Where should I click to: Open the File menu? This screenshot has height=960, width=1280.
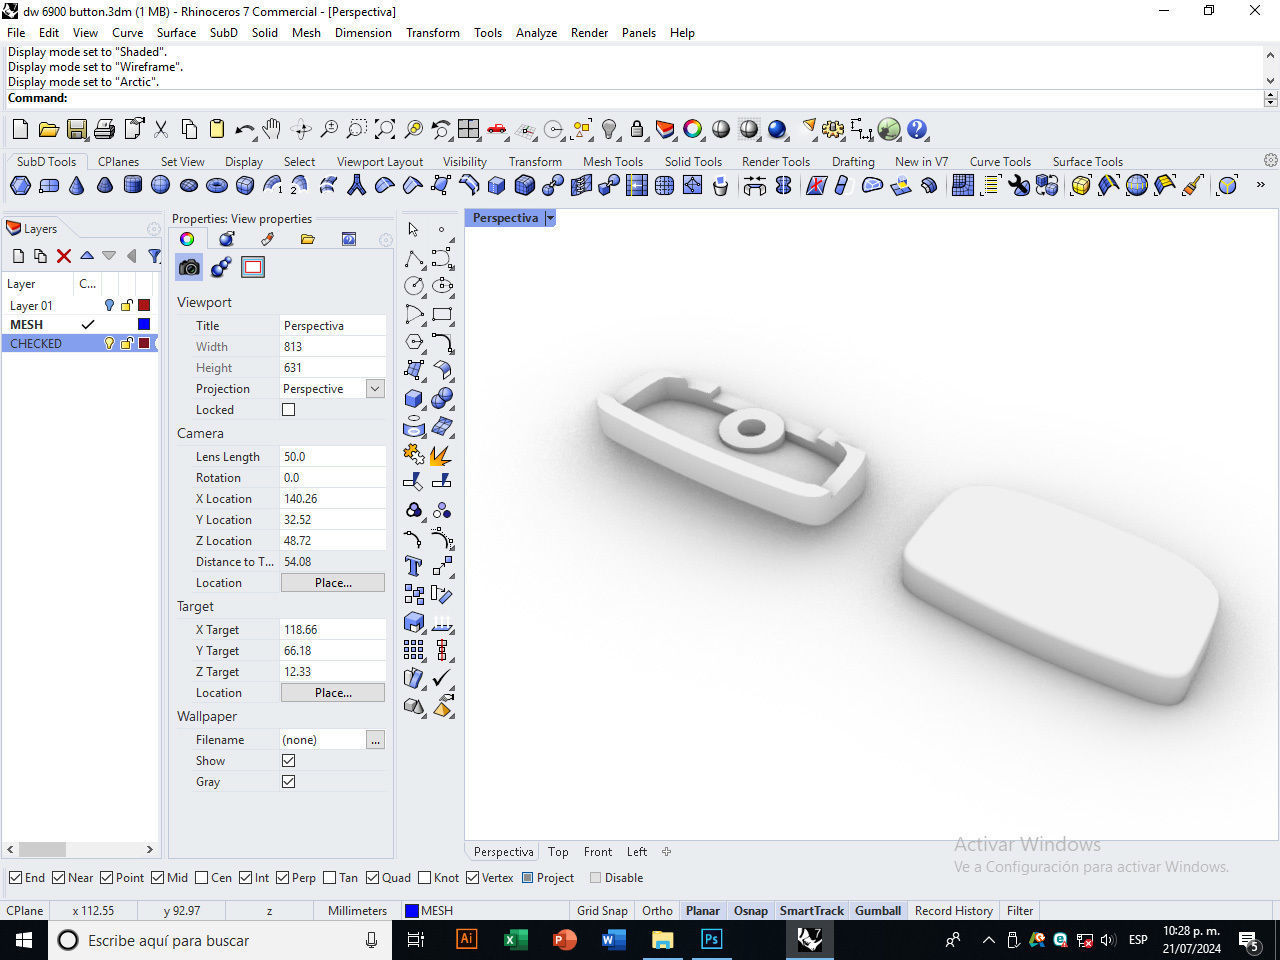point(16,33)
